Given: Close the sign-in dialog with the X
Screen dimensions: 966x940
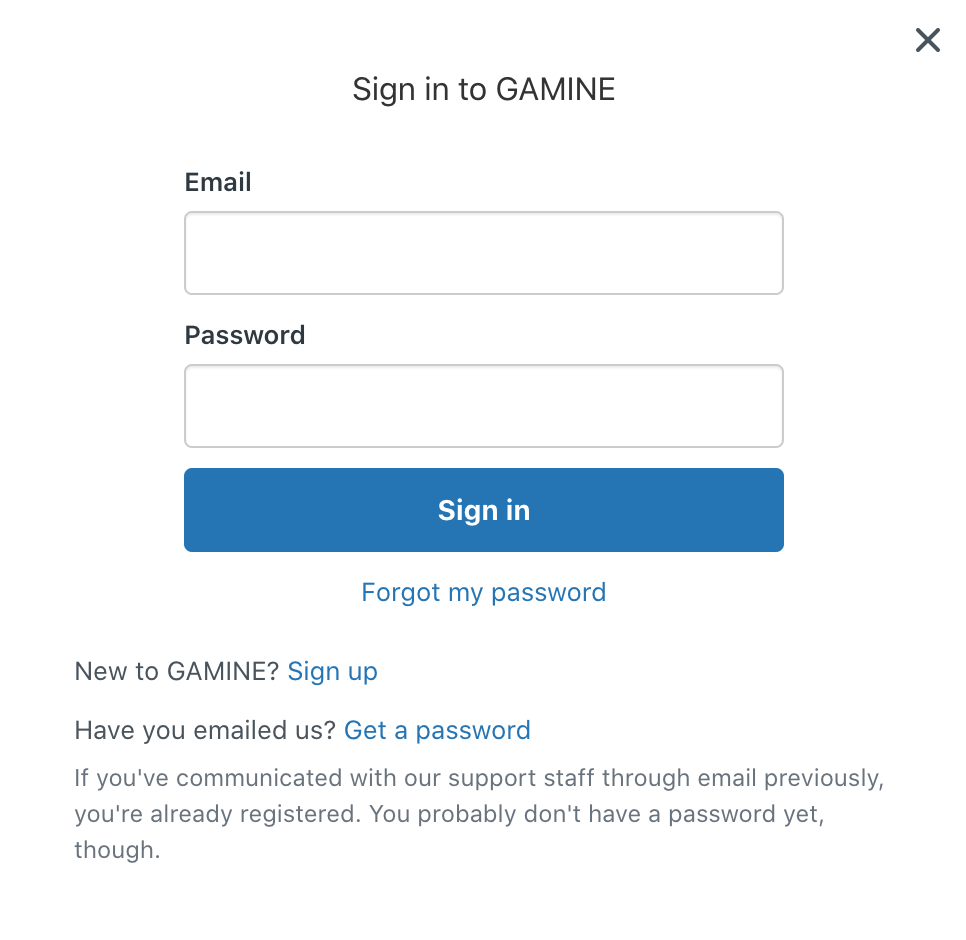Looking at the screenshot, I should pyautogui.click(x=927, y=40).
